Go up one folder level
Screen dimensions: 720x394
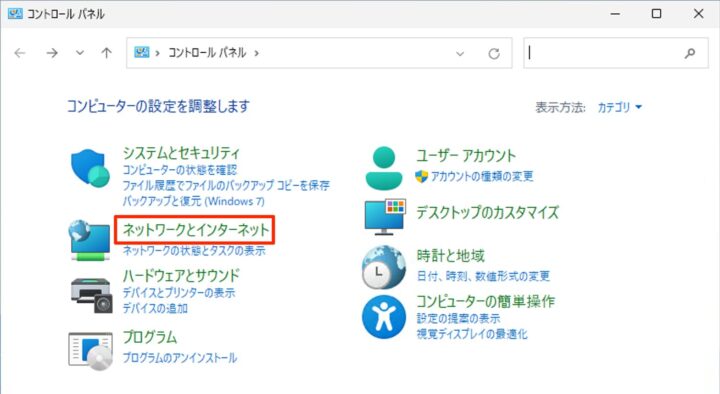click(107, 53)
